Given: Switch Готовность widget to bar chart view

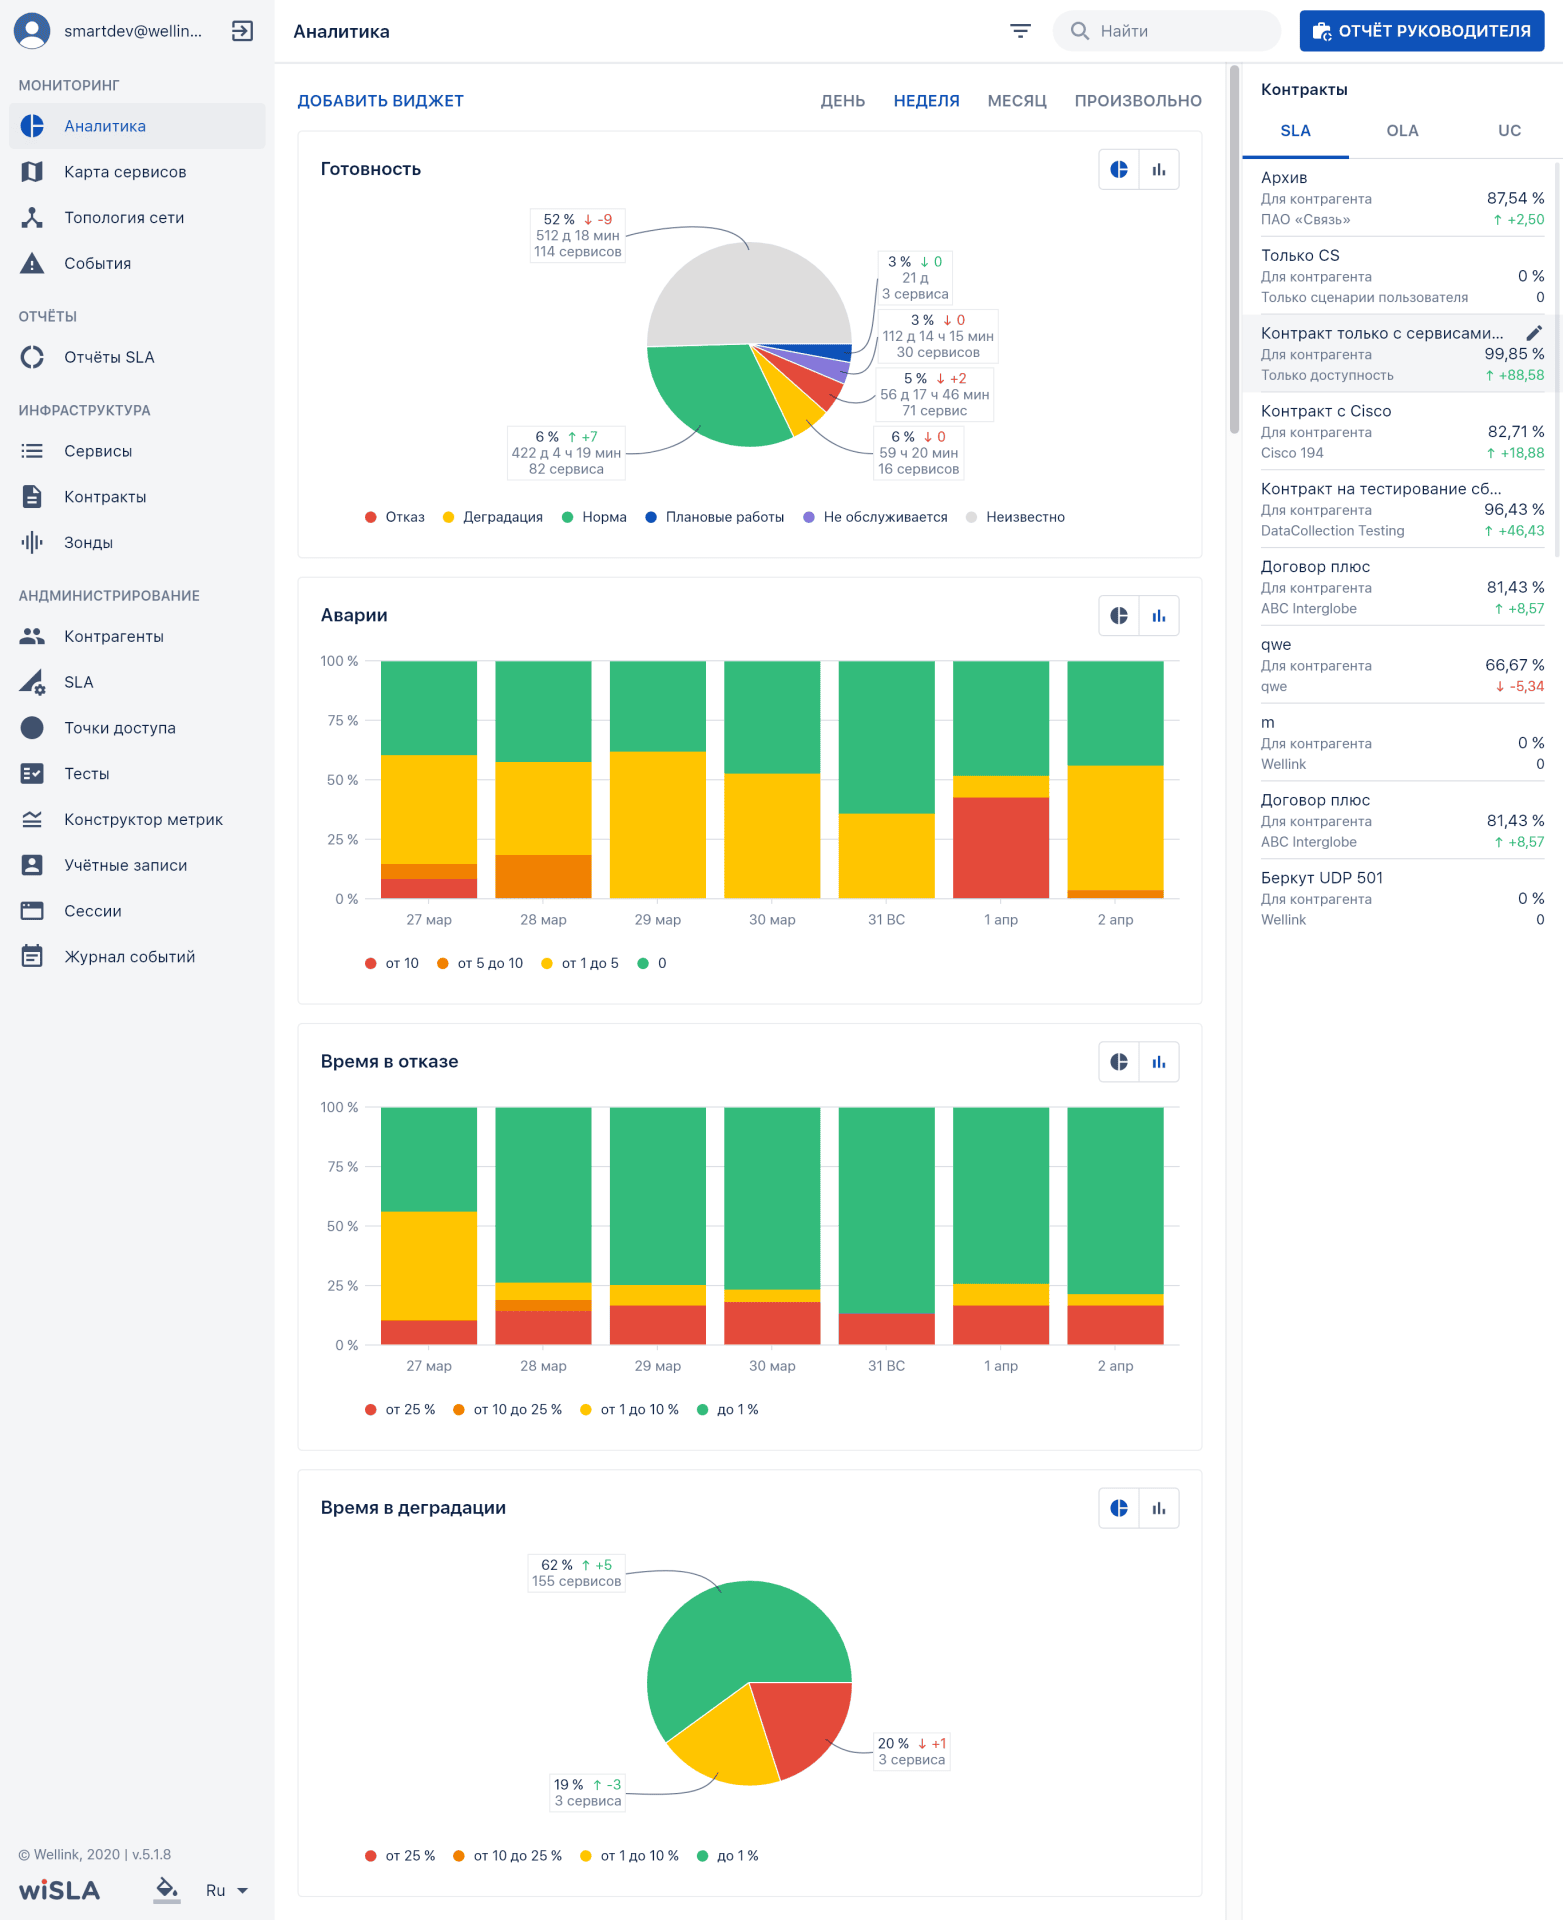Looking at the screenshot, I should [x=1159, y=170].
